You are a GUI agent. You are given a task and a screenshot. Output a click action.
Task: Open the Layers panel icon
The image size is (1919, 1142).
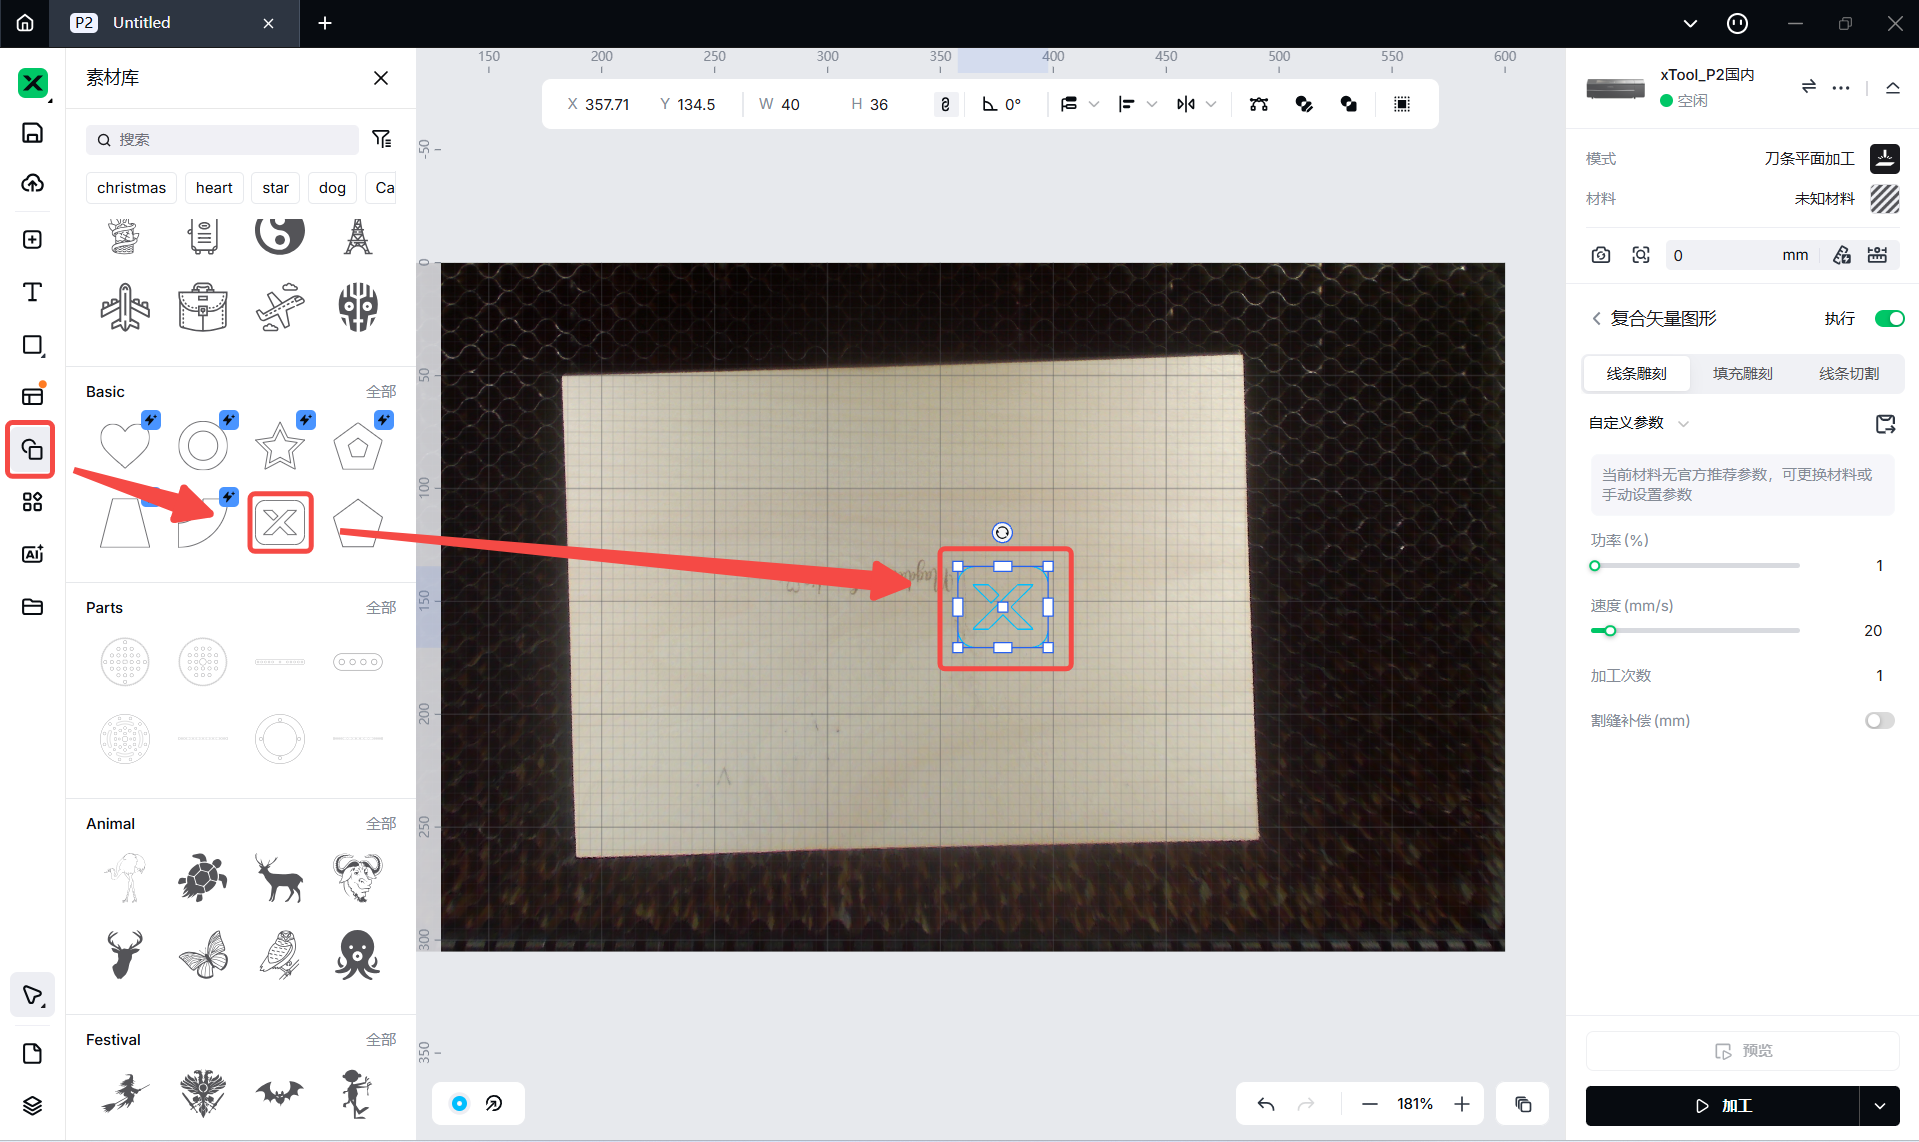pyautogui.click(x=32, y=1105)
